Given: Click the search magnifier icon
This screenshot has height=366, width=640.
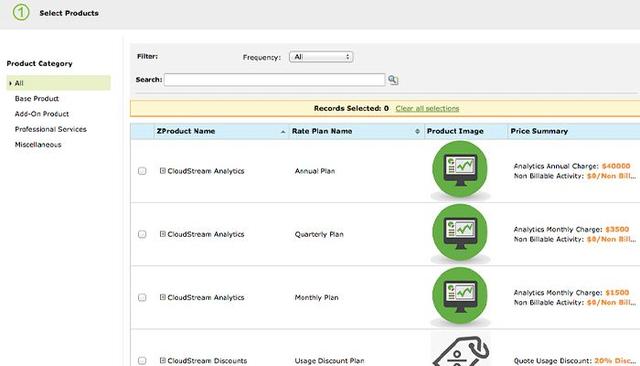Looking at the screenshot, I should click(x=393, y=80).
